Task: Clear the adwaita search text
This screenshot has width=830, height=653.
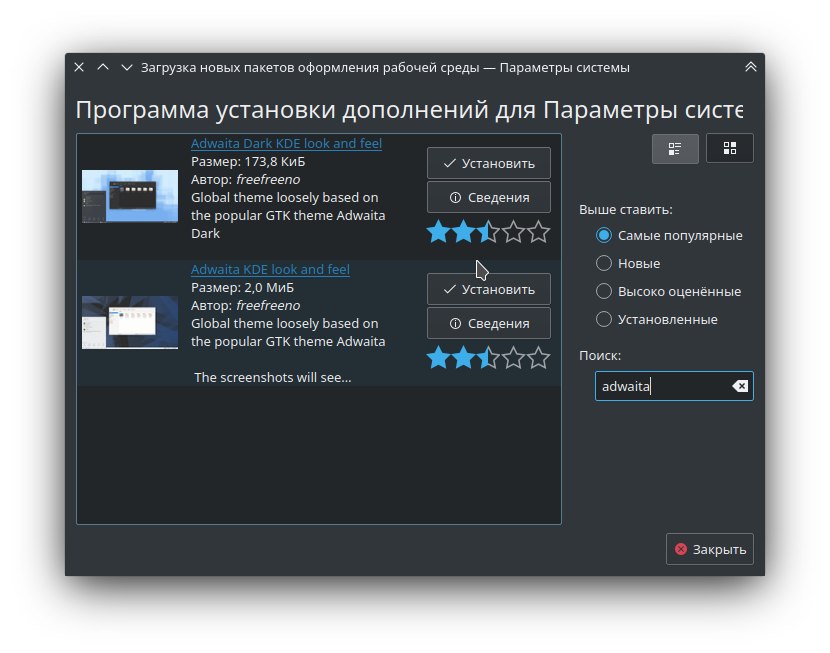Action: click(x=740, y=386)
